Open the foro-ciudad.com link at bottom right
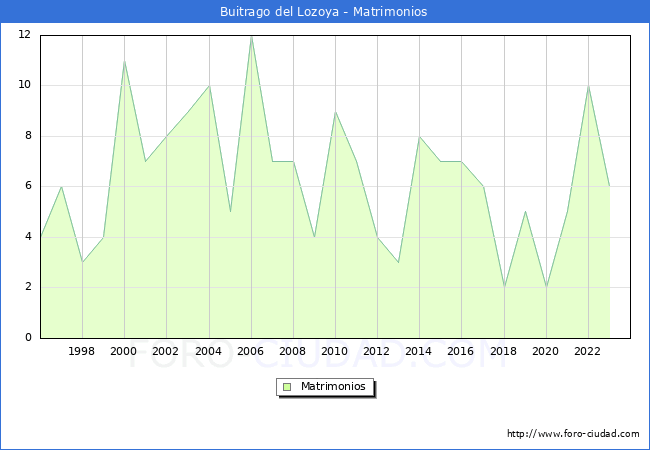 click(x=573, y=434)
